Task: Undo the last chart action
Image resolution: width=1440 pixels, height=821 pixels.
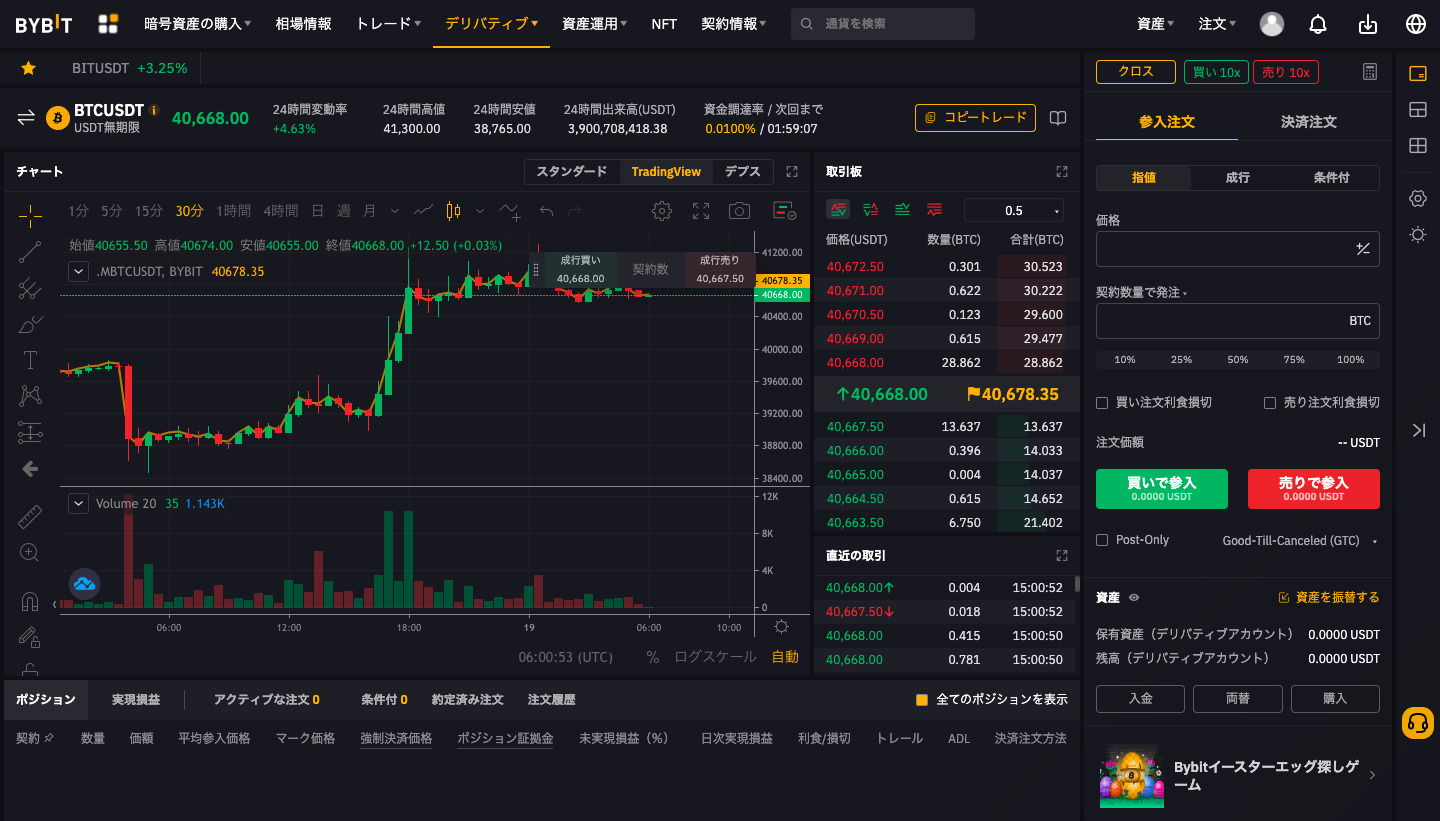Action: click(546, 211)
